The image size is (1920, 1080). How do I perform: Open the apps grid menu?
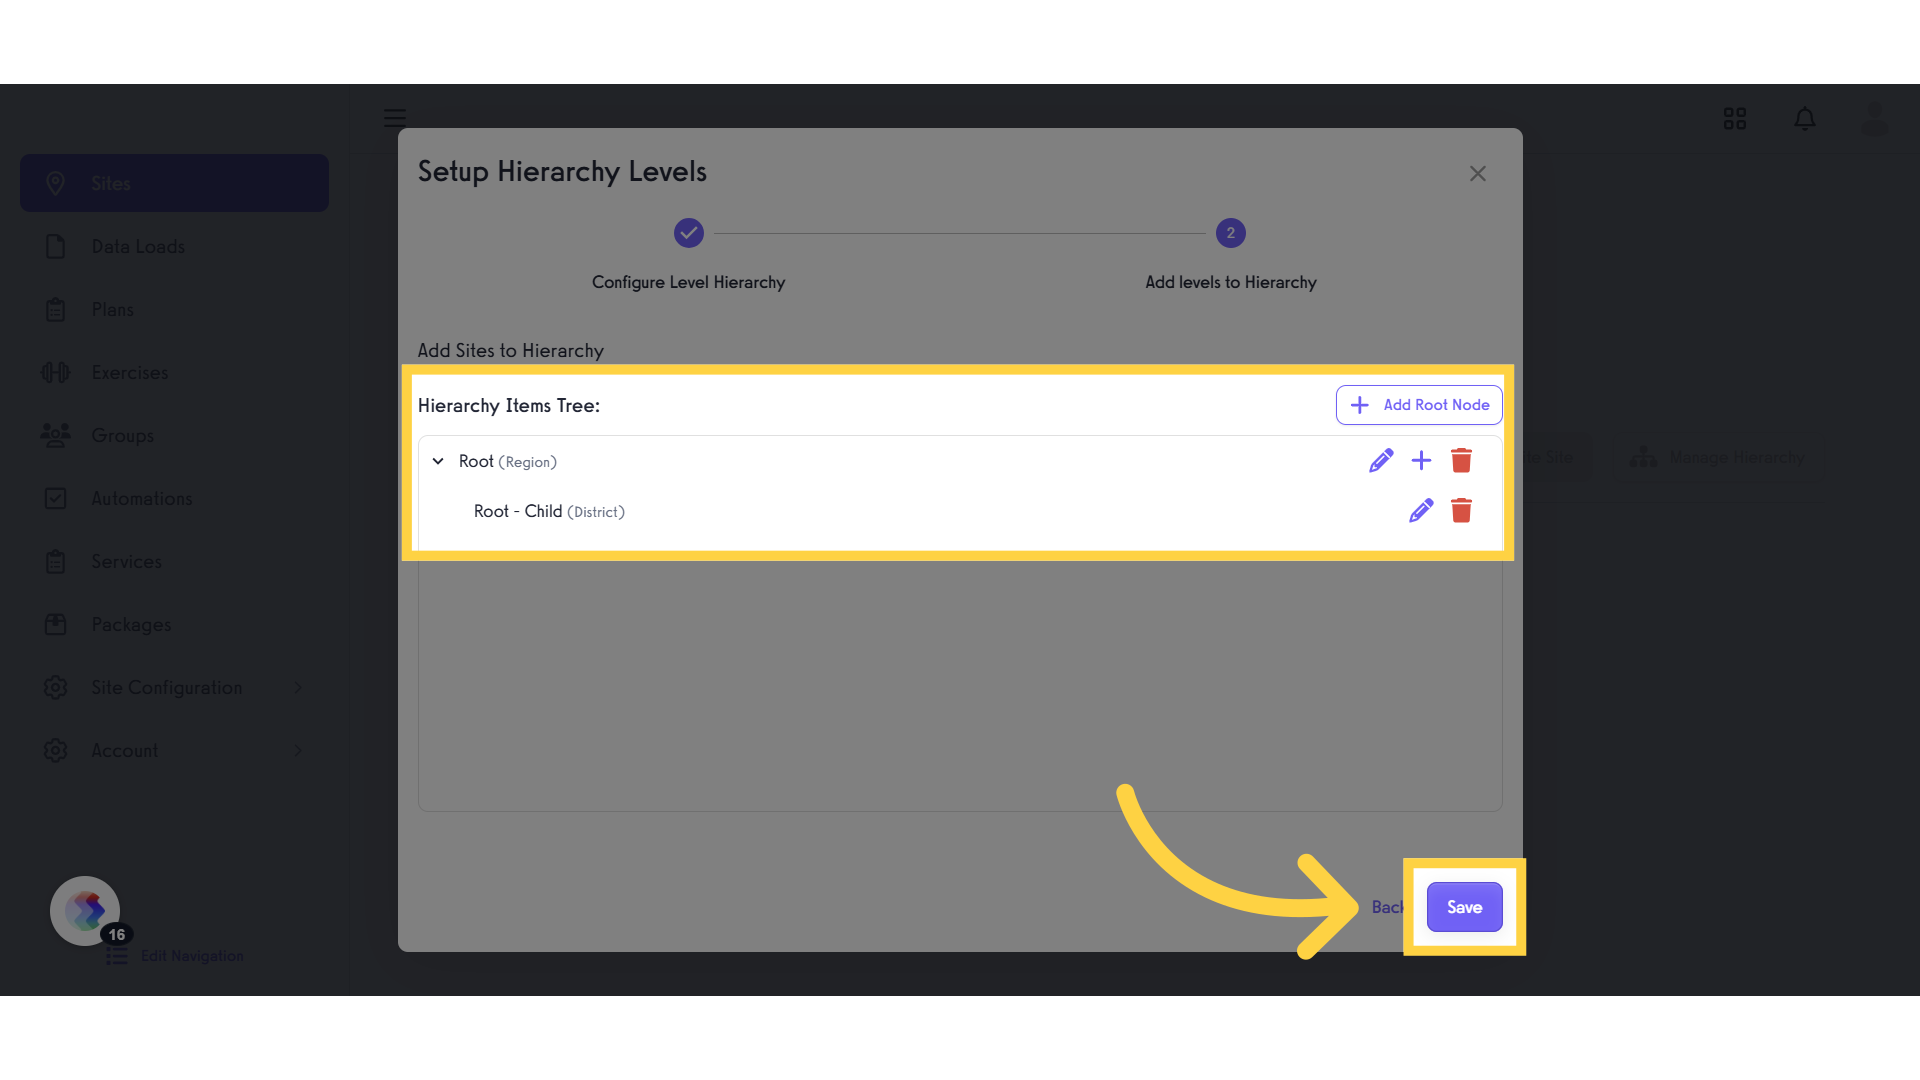1734,118
